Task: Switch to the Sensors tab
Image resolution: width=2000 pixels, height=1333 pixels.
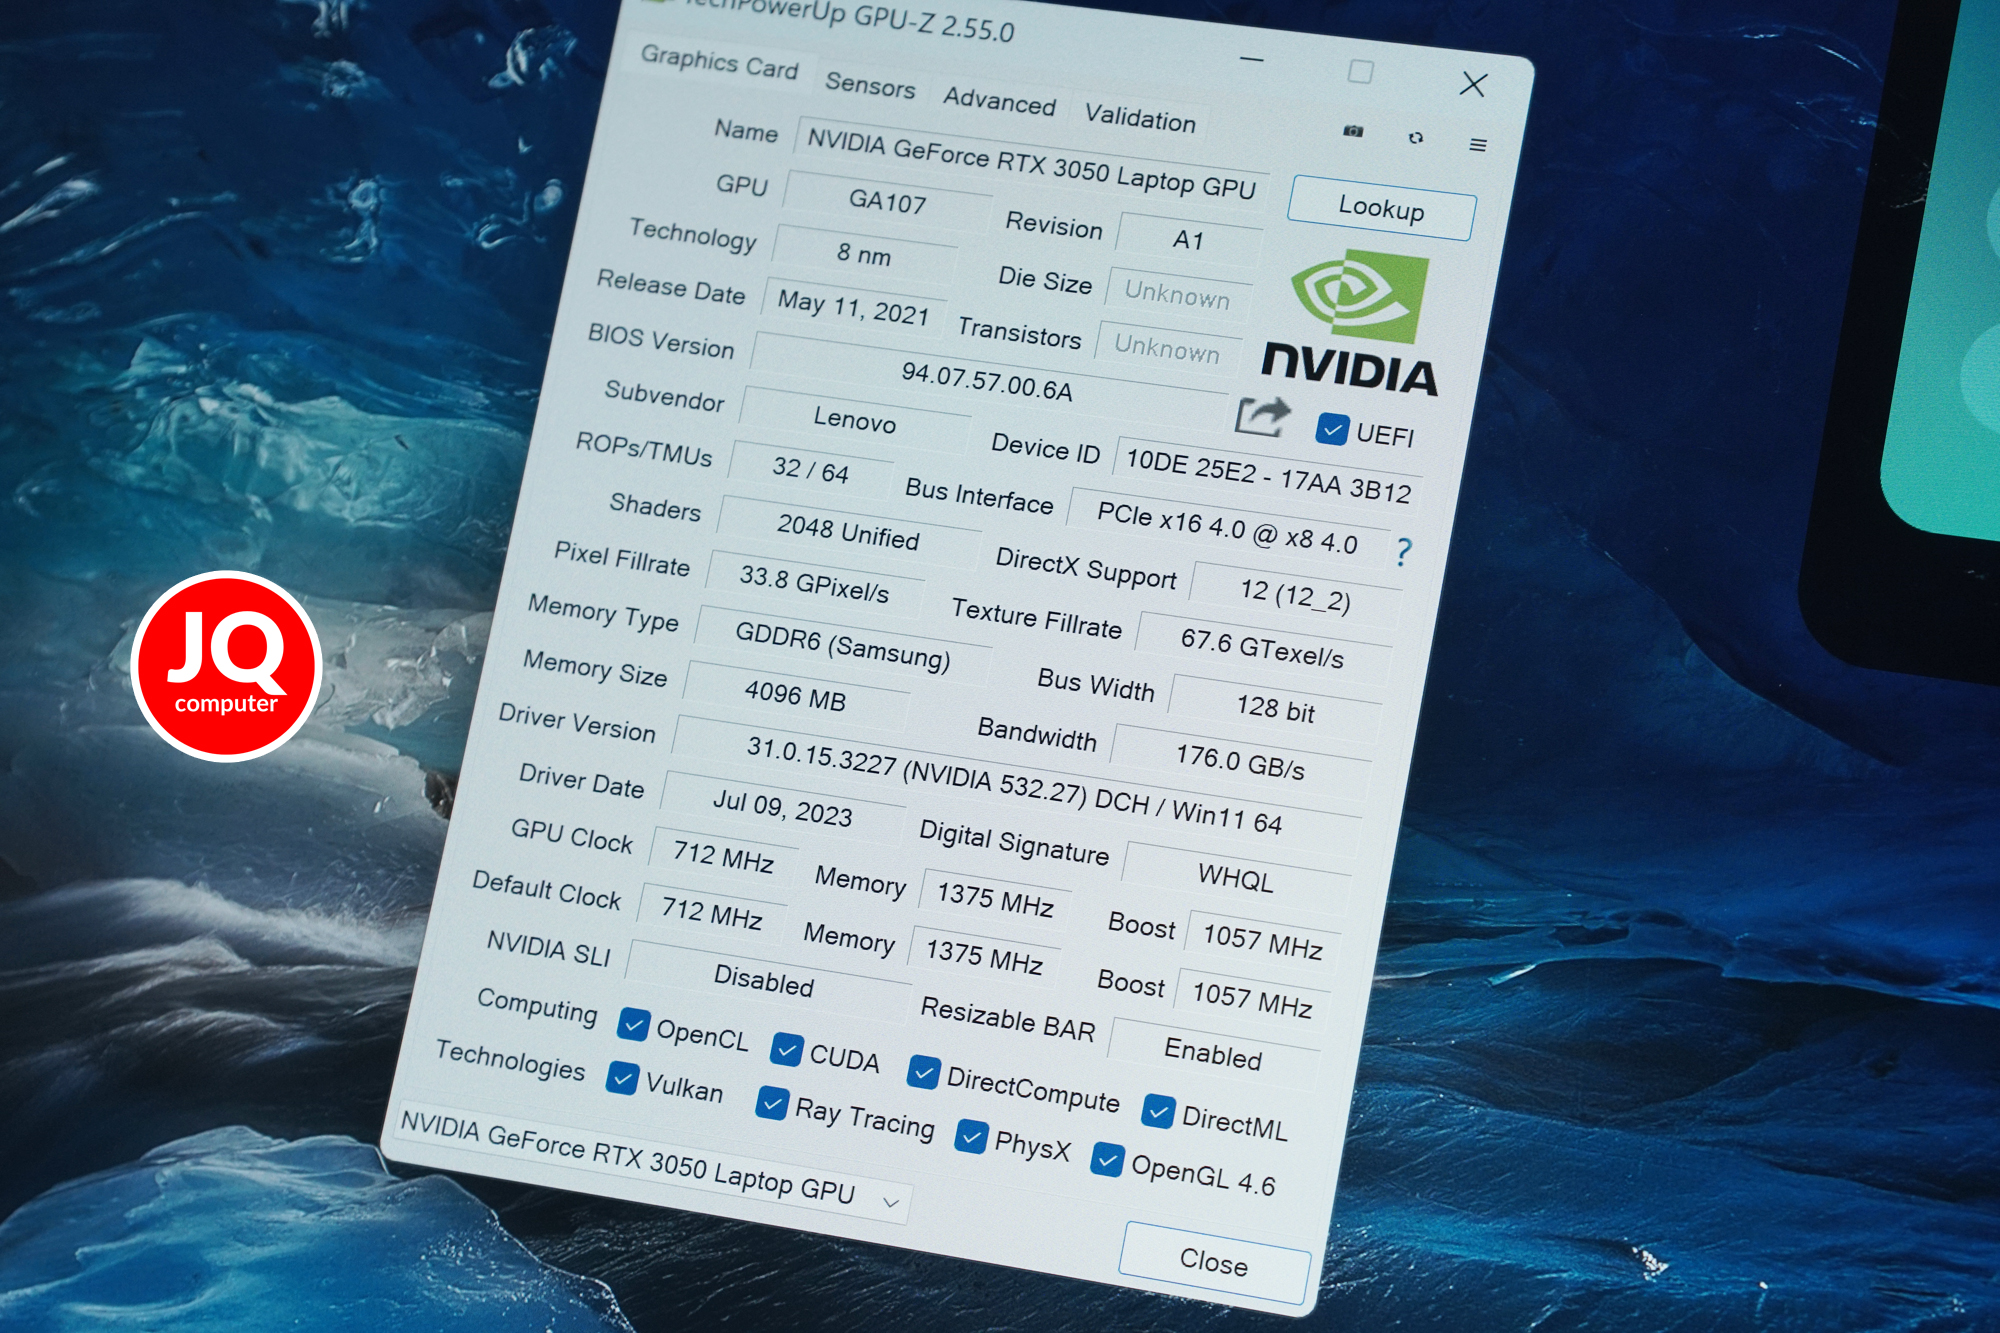Action: click(870, 86)
